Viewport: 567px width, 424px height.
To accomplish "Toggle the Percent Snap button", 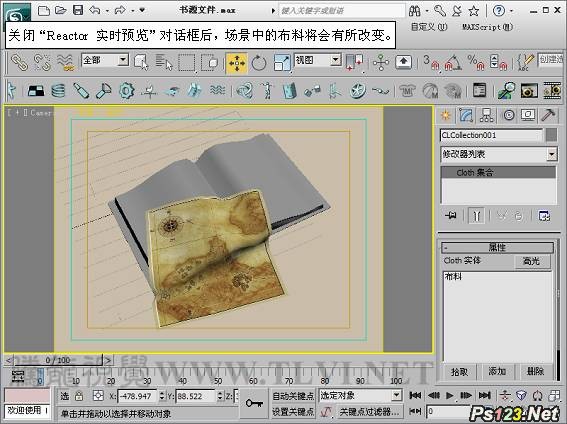I will pos(476,62).
